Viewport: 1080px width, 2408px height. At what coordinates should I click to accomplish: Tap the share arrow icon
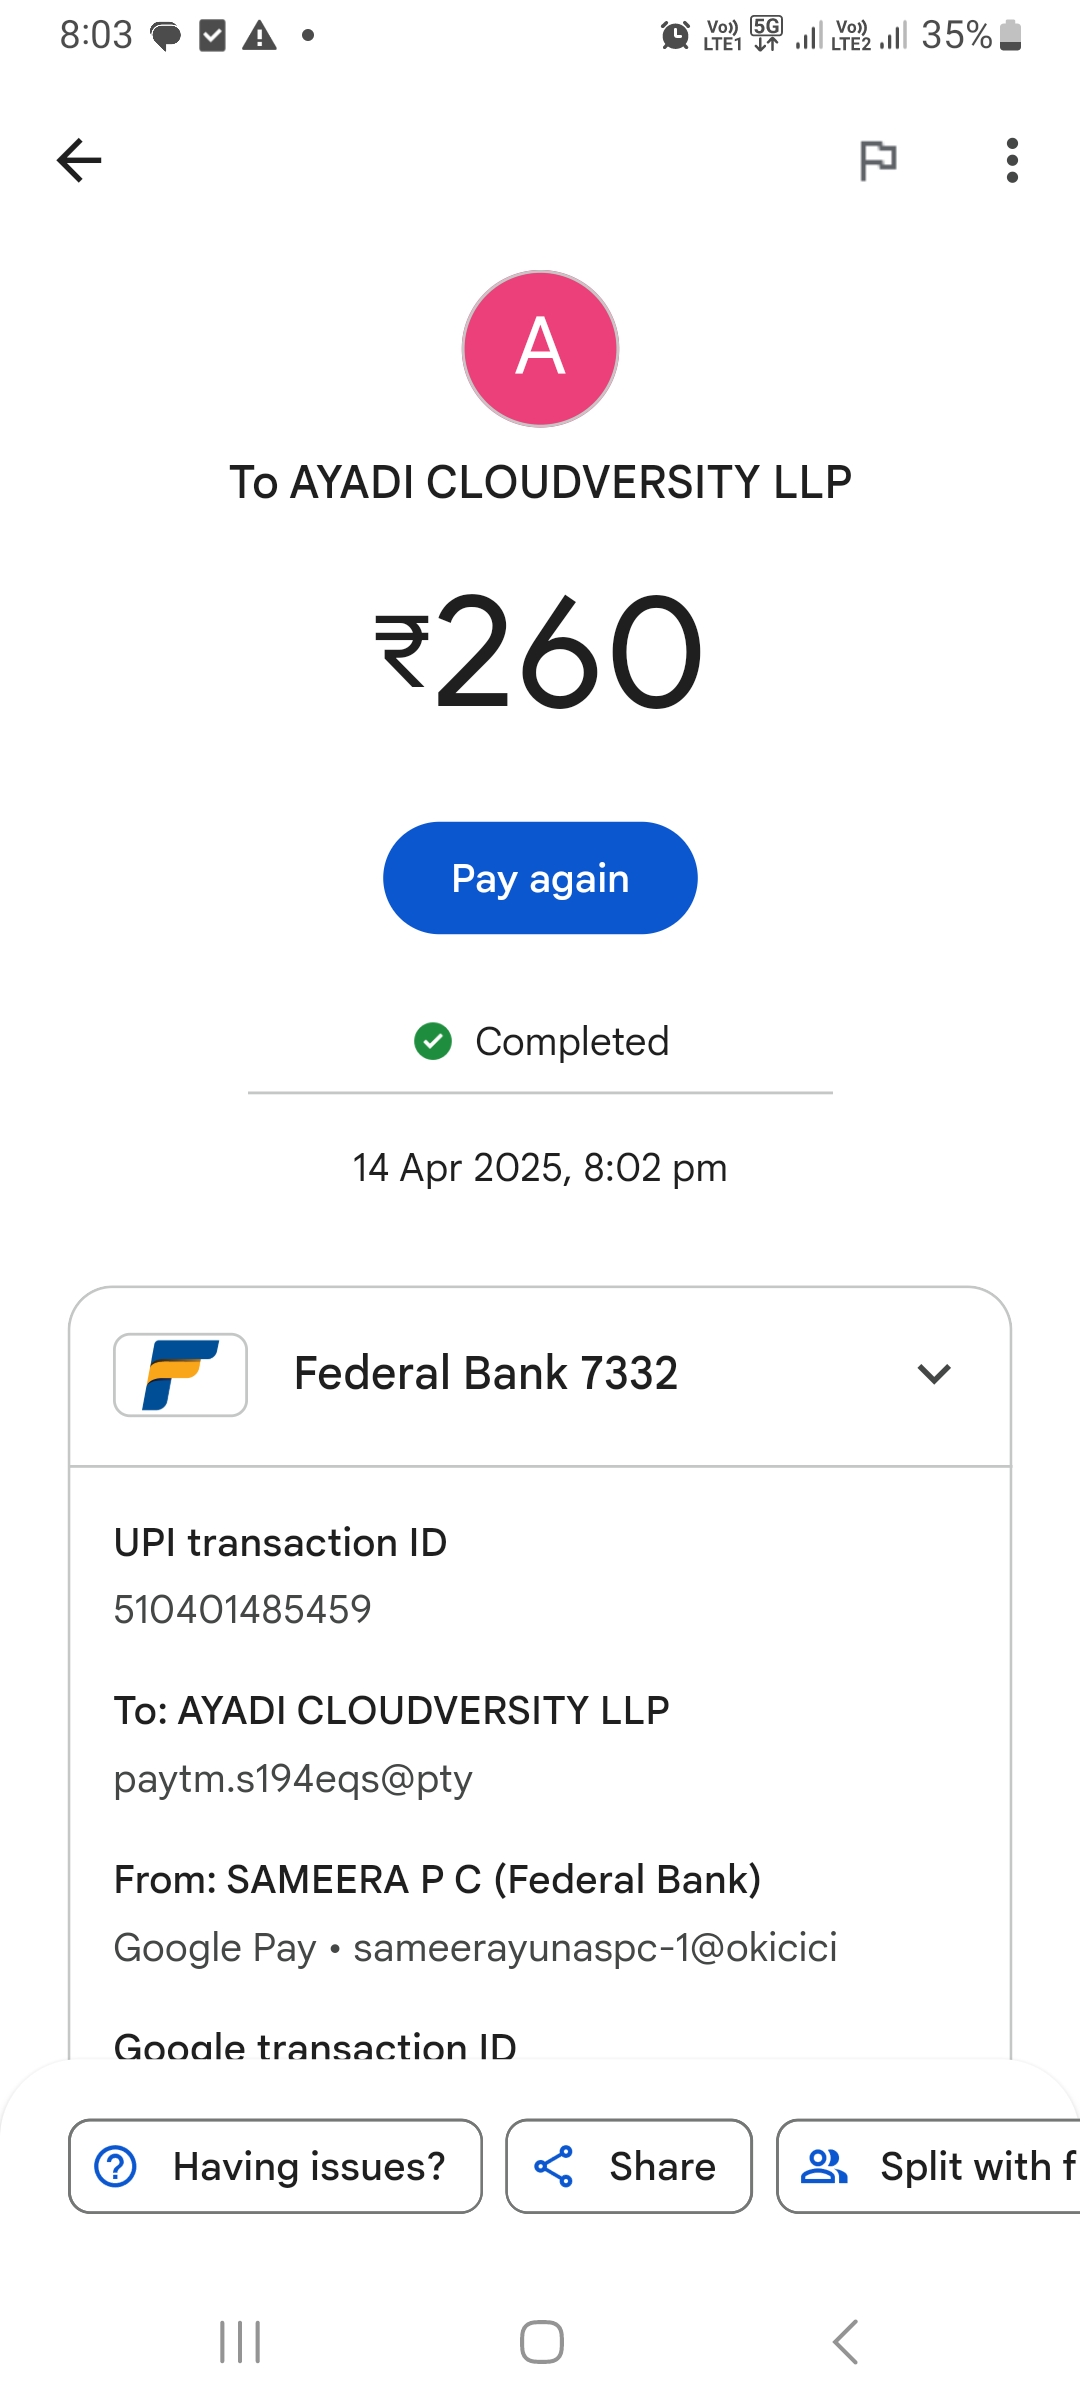553,2166
